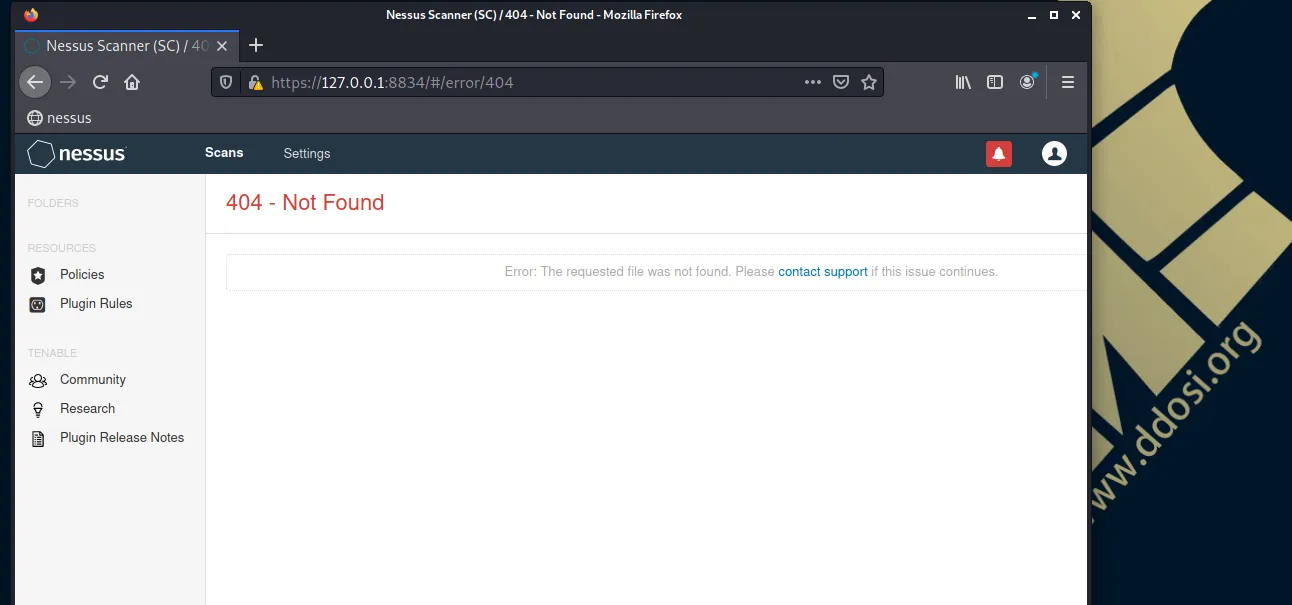
Task: Open the Settings tab
Action: (x=306, y=154)
